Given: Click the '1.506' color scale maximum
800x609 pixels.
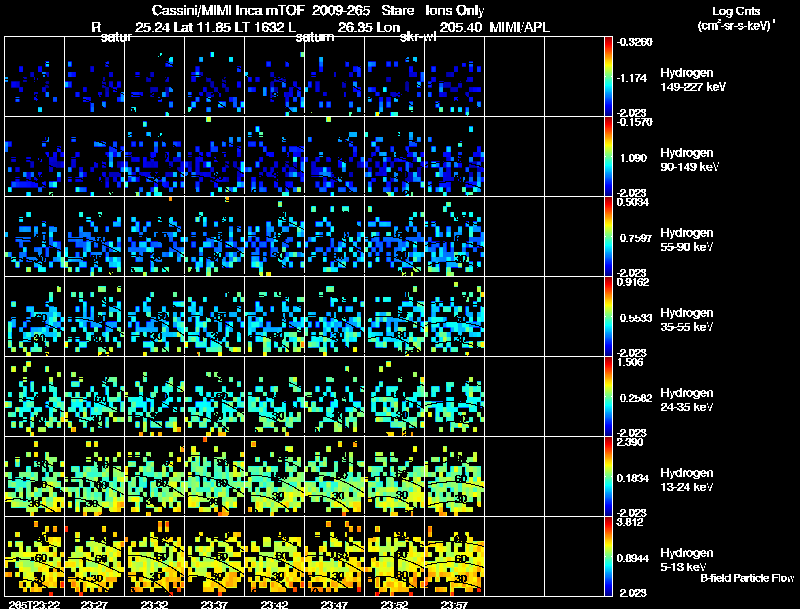Looking at the screenshot, I should 630,362.
